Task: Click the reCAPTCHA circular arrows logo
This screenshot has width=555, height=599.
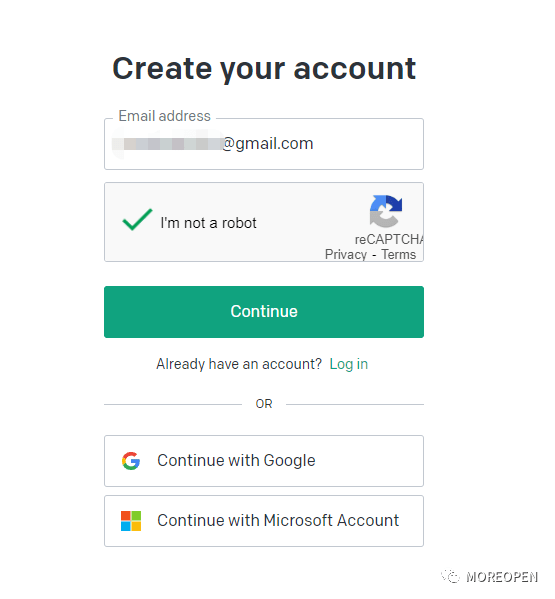Action: coord(385,211)
